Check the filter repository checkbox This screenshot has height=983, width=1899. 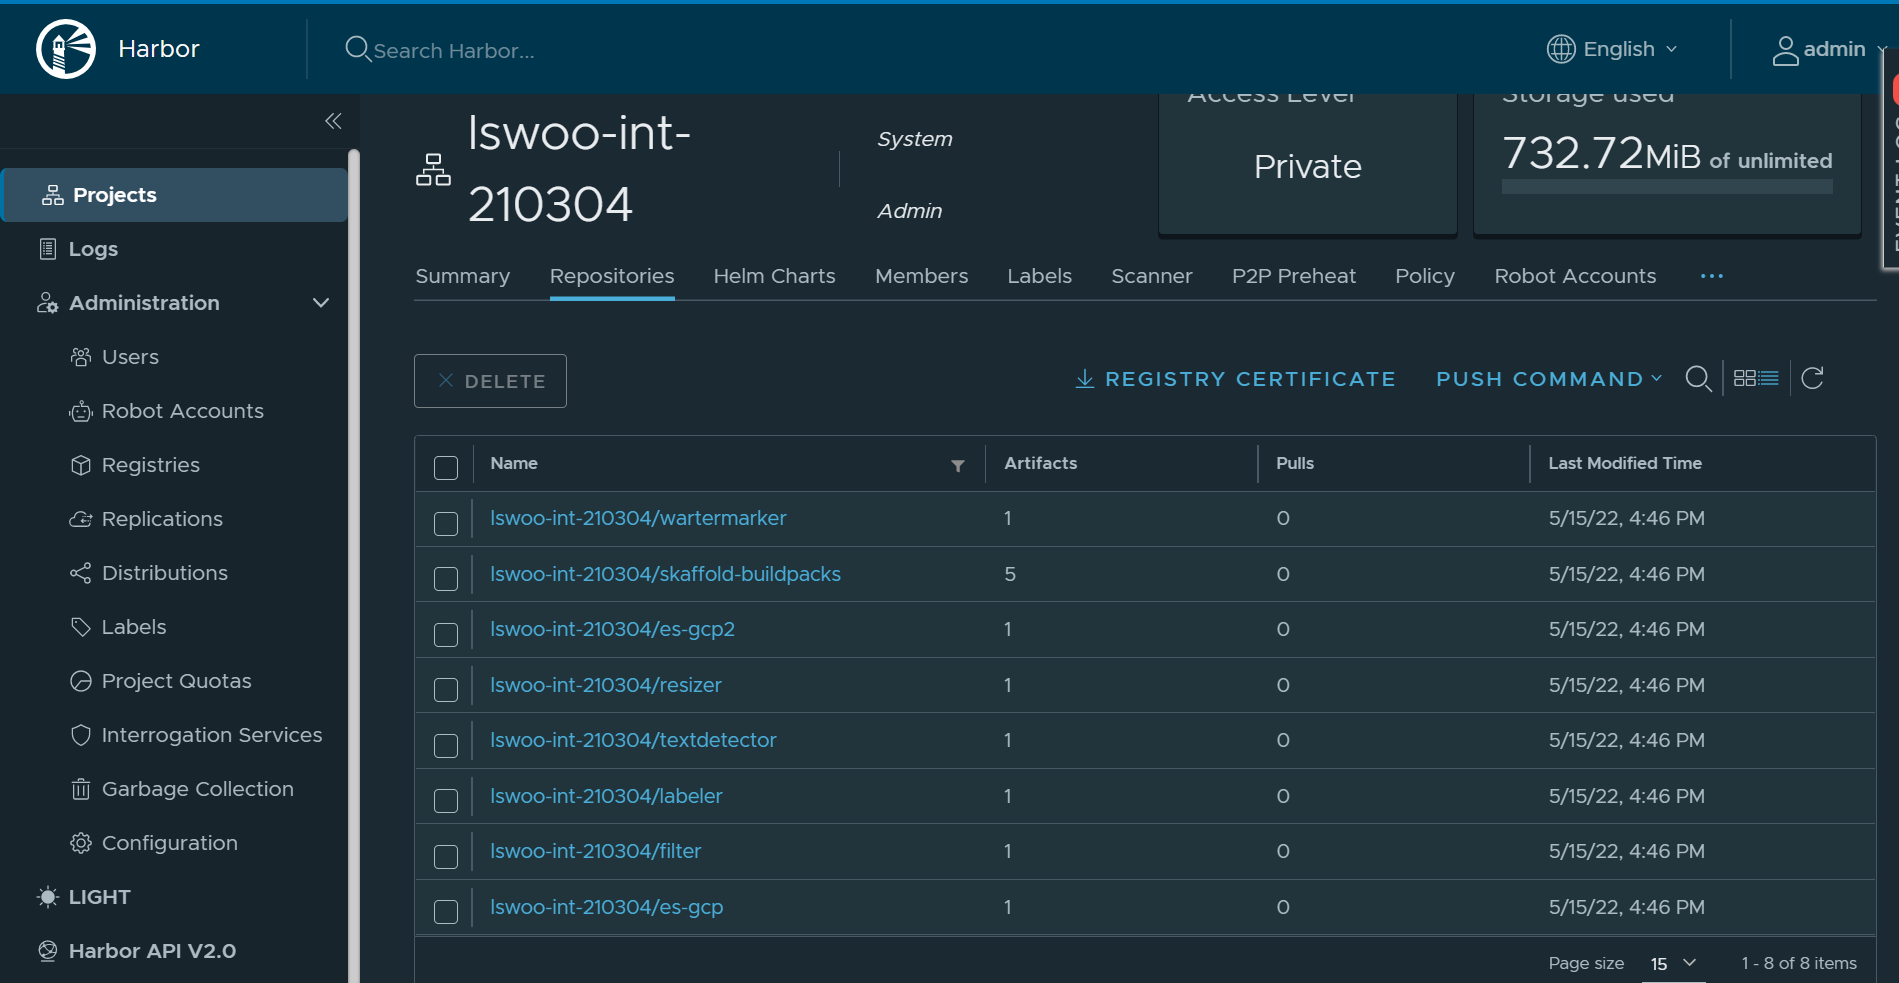pos(446,856)
